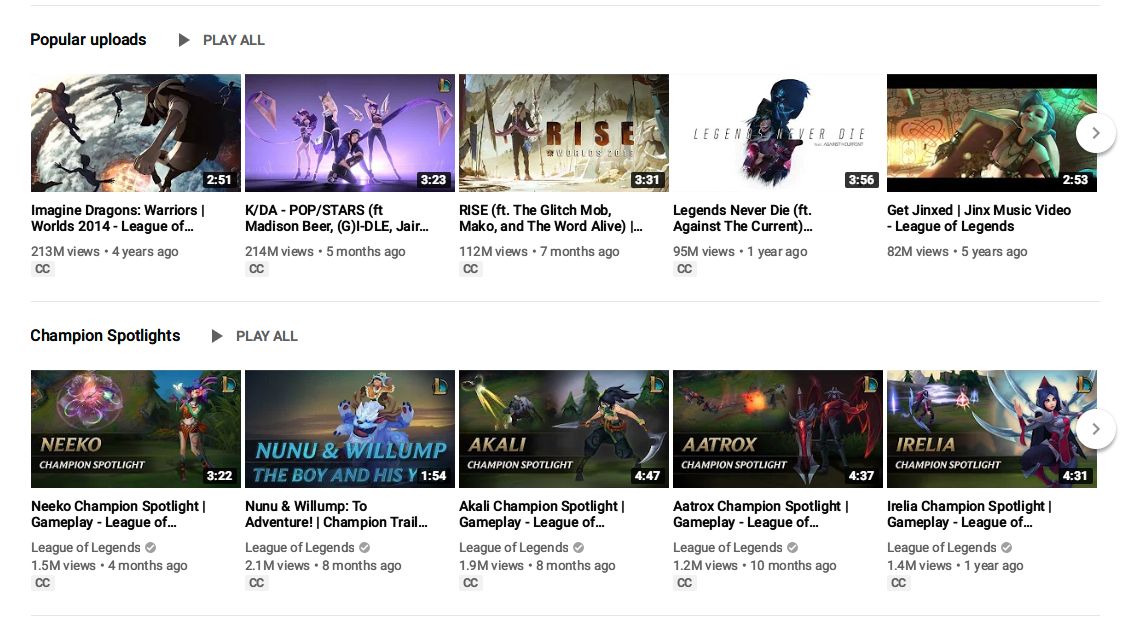The width and height of the screenshot is (1121, 617).
Task: Click '1.9M views • 8 months ago' text
Action: (x=537, y=566)
